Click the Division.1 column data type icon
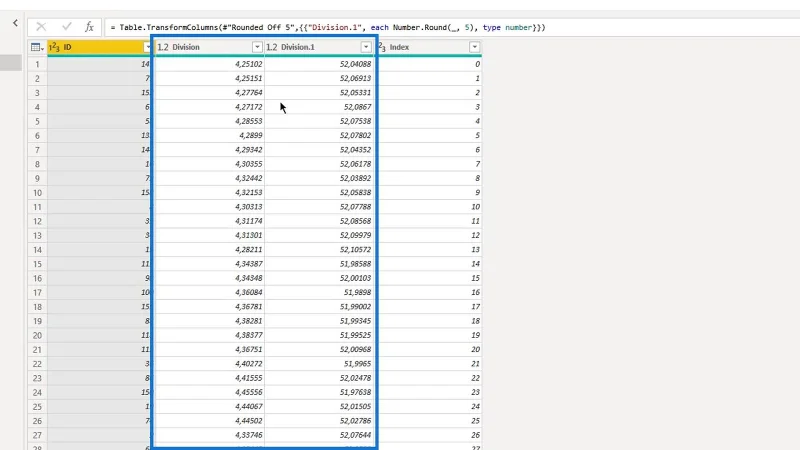 tap(271, 47)
